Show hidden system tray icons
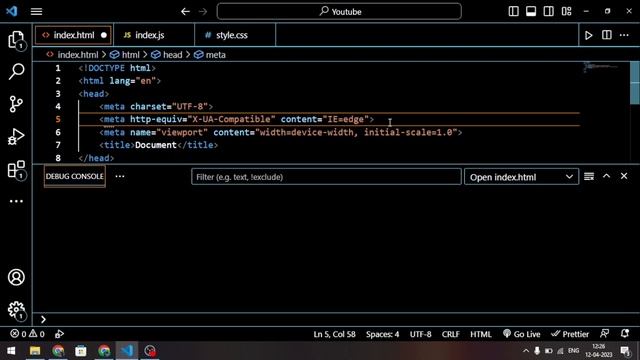This screenshot has height=360, width=640. [x=526, y=351]
